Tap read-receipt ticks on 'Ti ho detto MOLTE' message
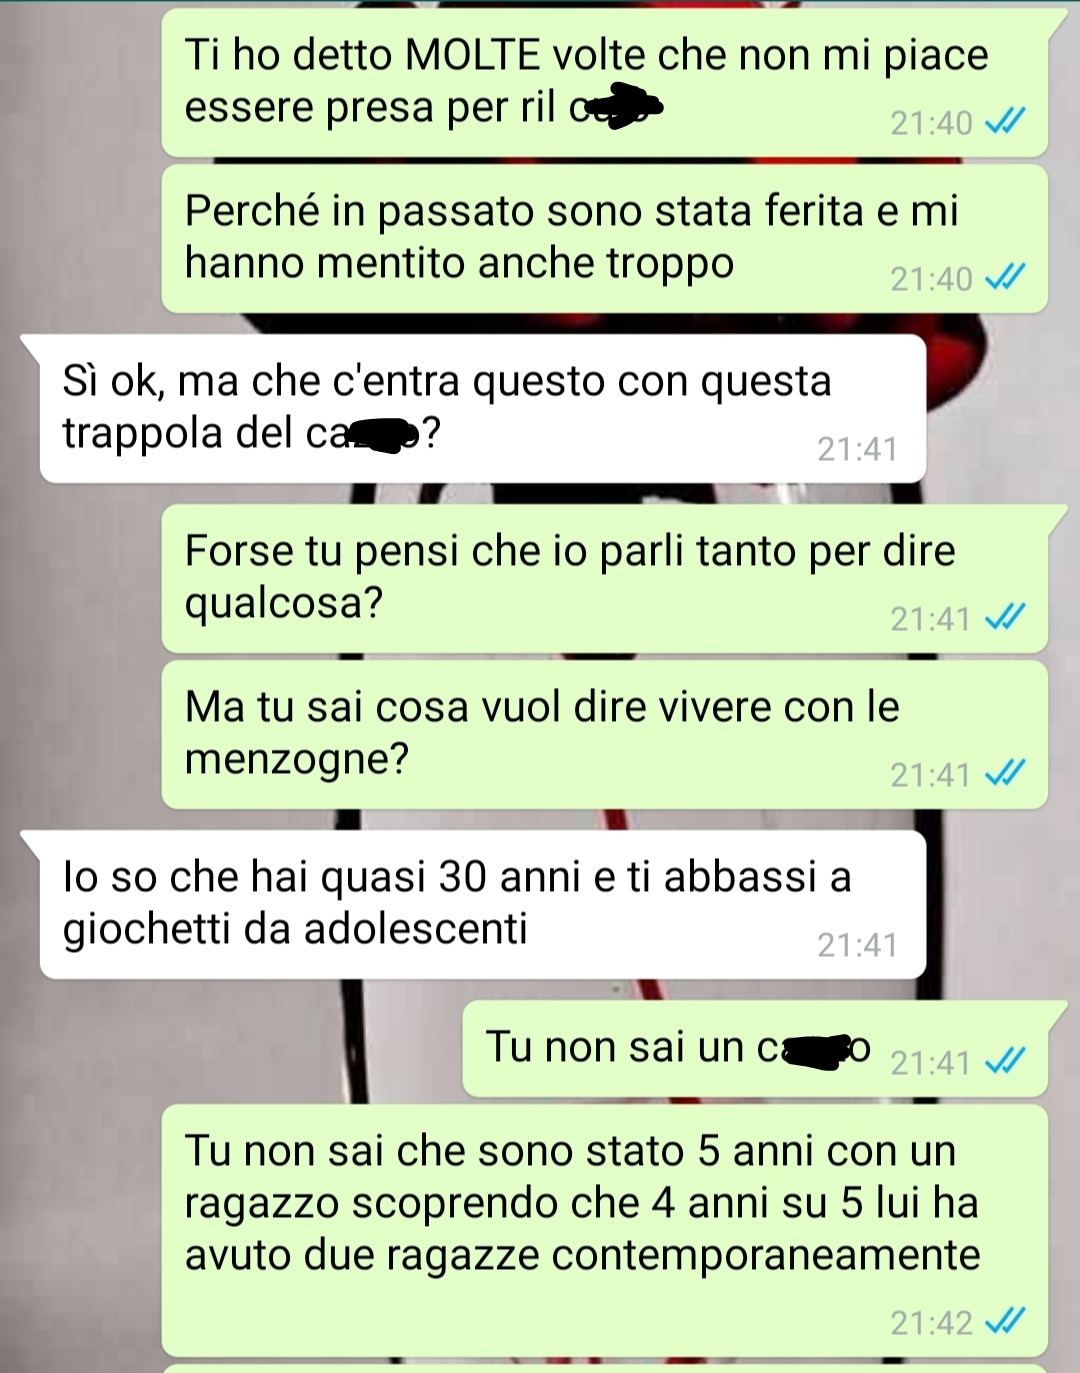 1005,122
